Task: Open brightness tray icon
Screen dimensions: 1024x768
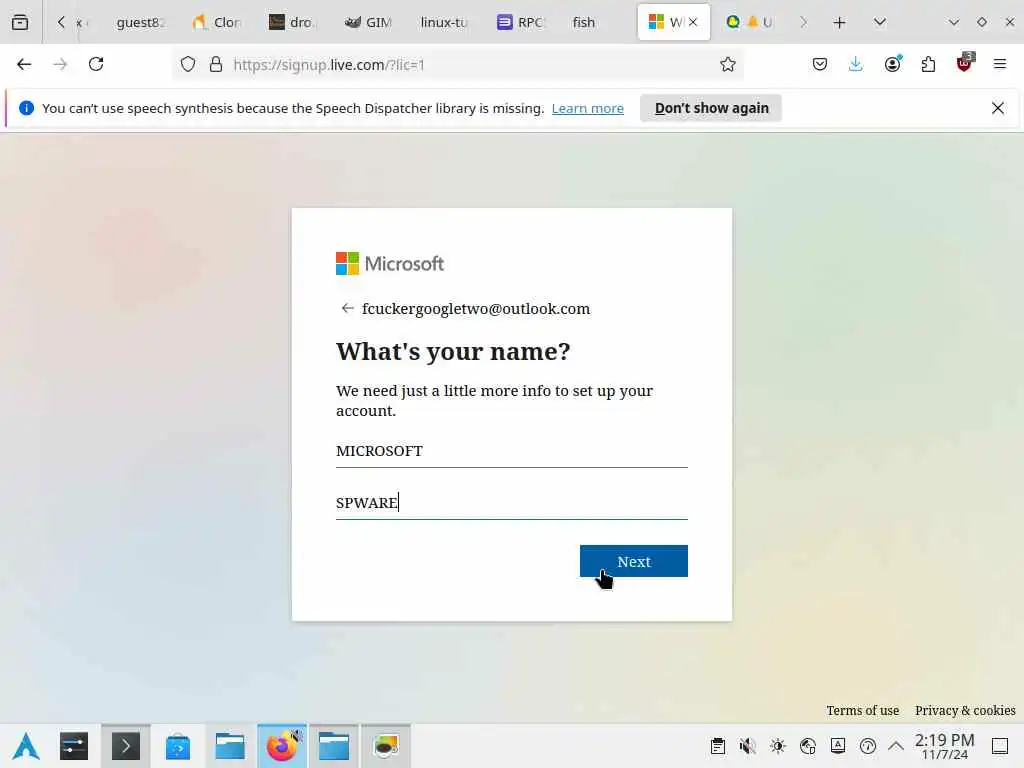Action: 777,746
